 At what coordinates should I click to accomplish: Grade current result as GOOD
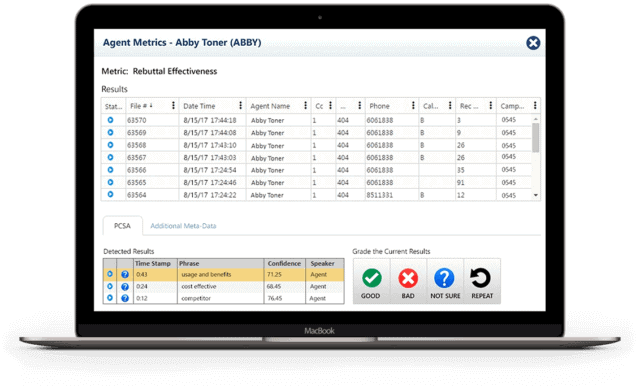click(x=371, y=281)
